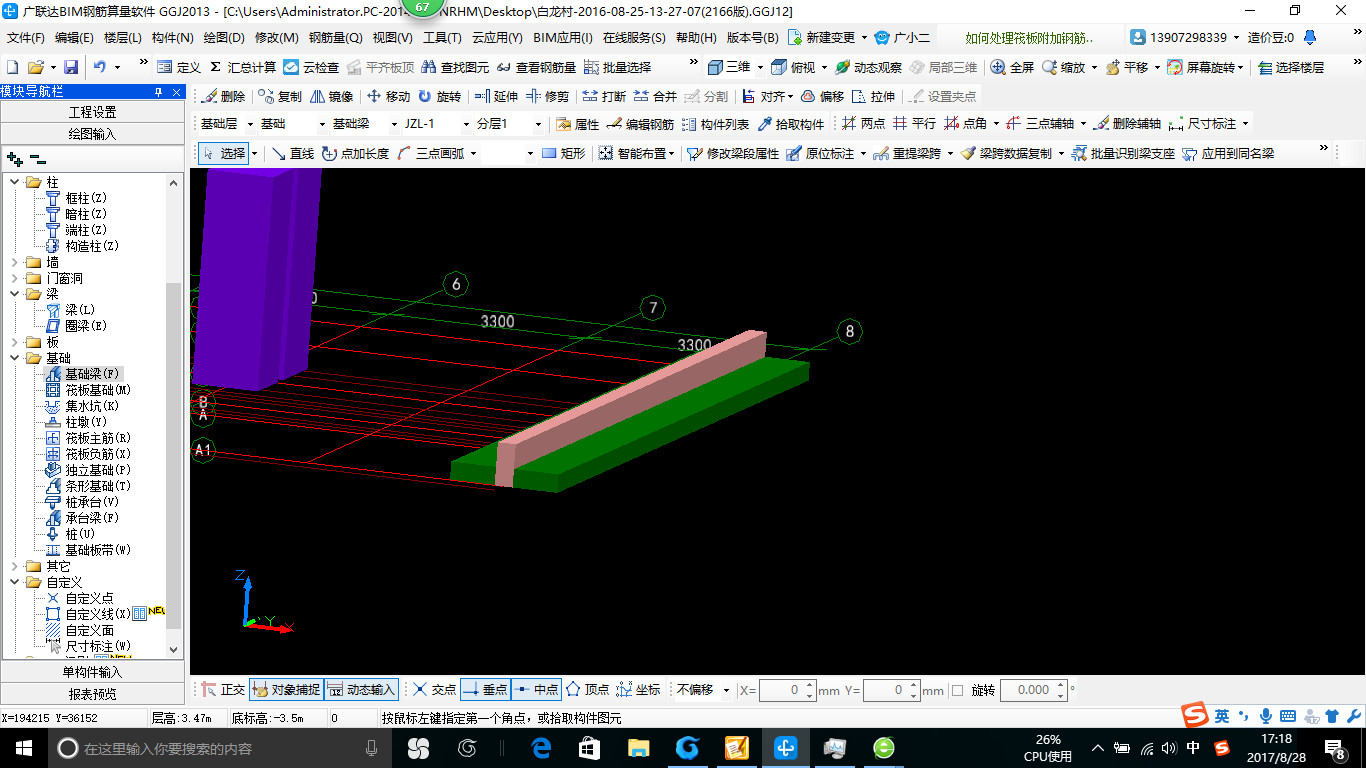The height and width of the screenshot is (768, 1366).
Task: Select 筏板基础(M) in the tree
Action: (x=89, y=390)
